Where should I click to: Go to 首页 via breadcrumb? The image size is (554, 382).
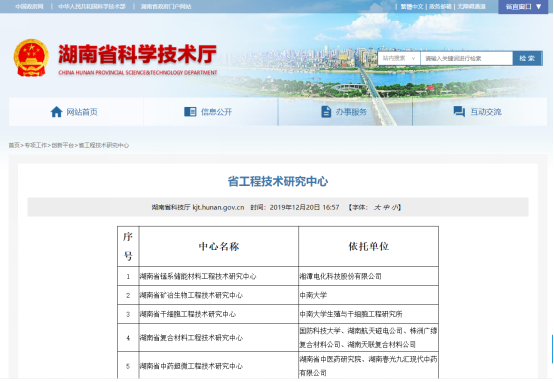(x=14, y=145)
